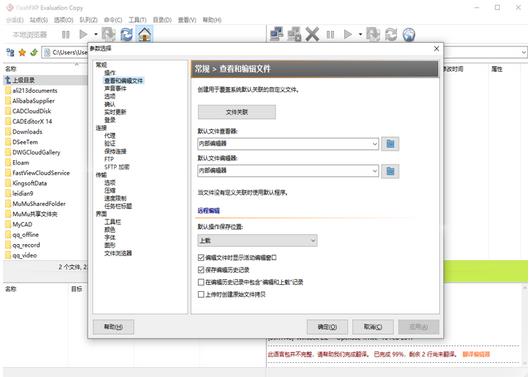Open the 工具(T) menu
The image size is (530, 377).
point(138,20)
